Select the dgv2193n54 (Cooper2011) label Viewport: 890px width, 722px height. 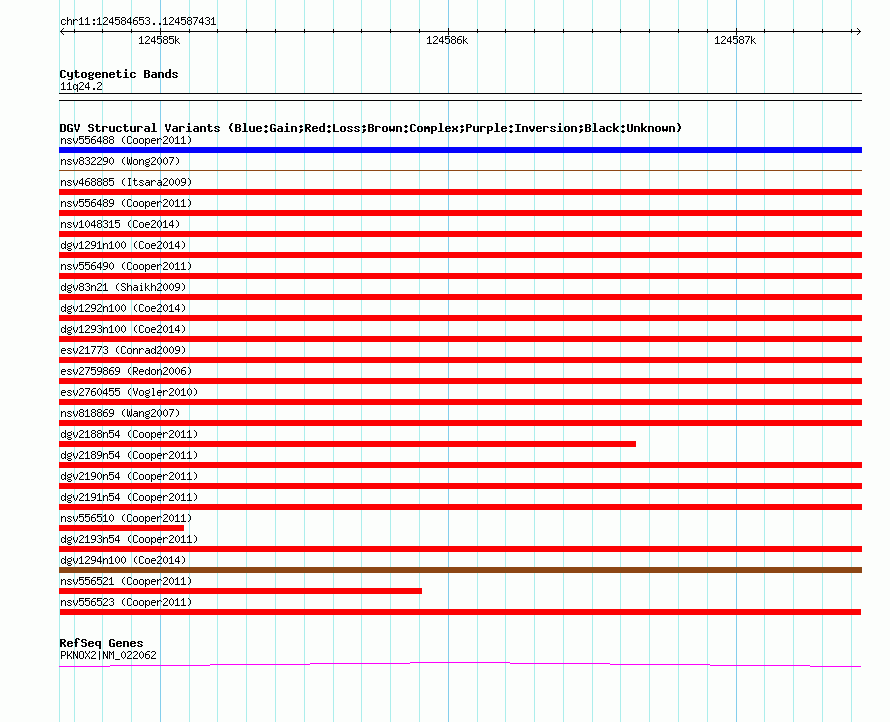pyautogui.click(x=129, y=539)
